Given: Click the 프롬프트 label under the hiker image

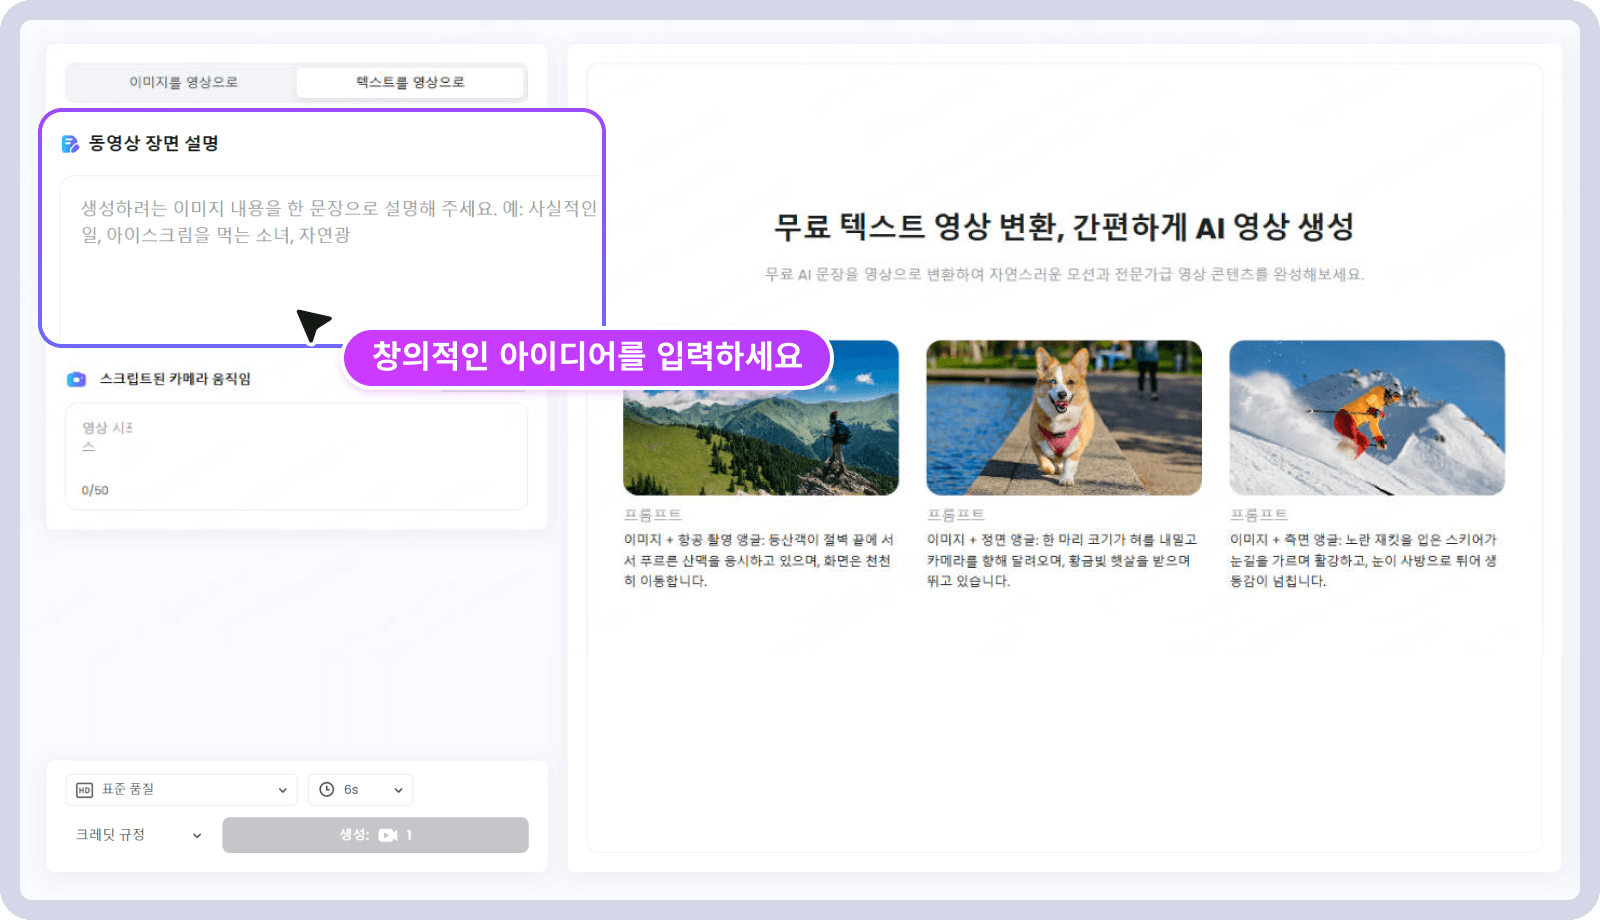Looking at the screenshot, I should (x=653, y=515).
